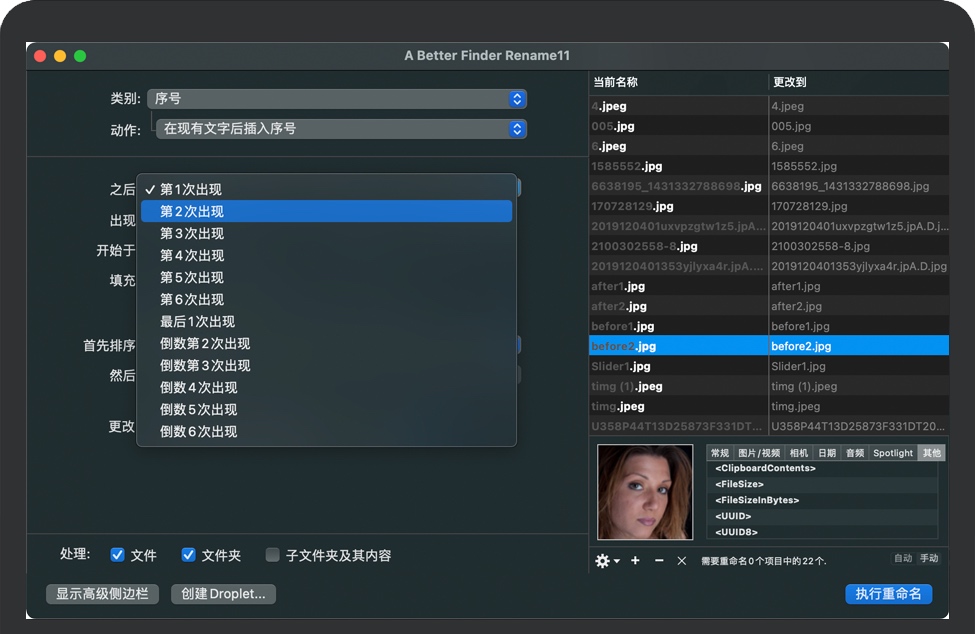Toggle the 文件夹 checkbox
The height and width of the screenshot is (634, 975).
coord(188,555)
